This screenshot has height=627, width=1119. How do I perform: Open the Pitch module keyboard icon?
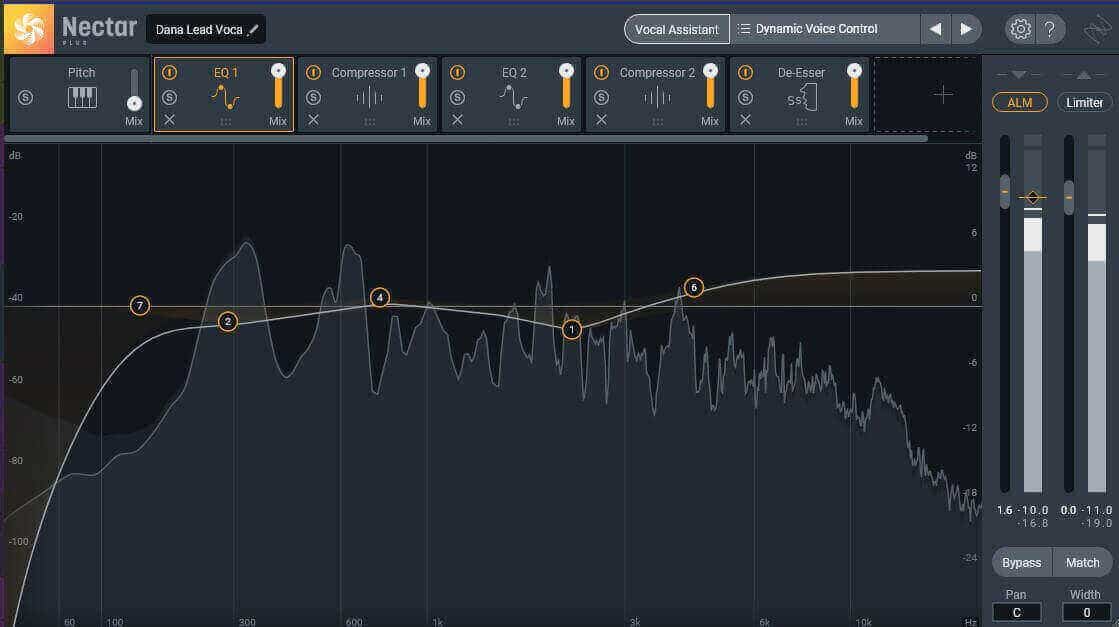click(x=82, y=97)
